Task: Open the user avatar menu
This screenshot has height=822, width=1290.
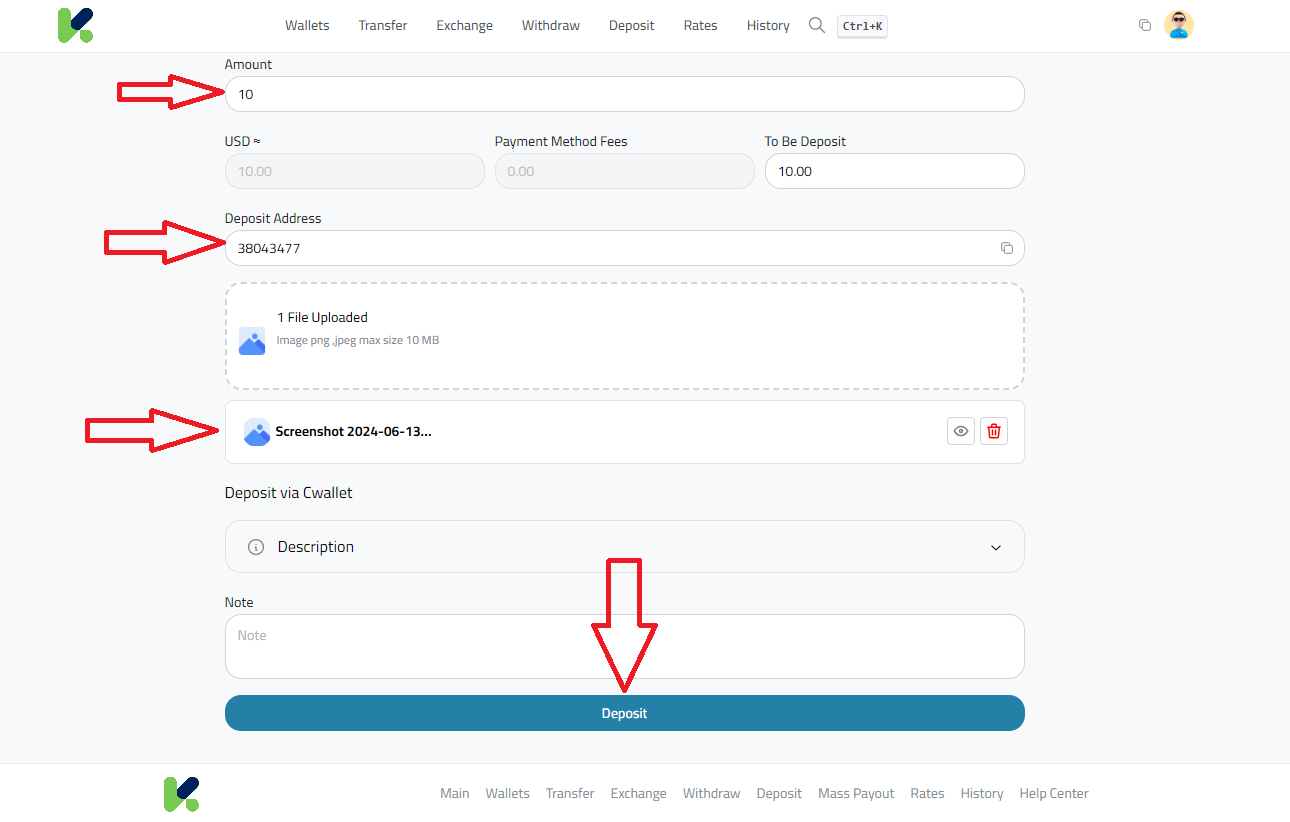Action: [1179, 25]
